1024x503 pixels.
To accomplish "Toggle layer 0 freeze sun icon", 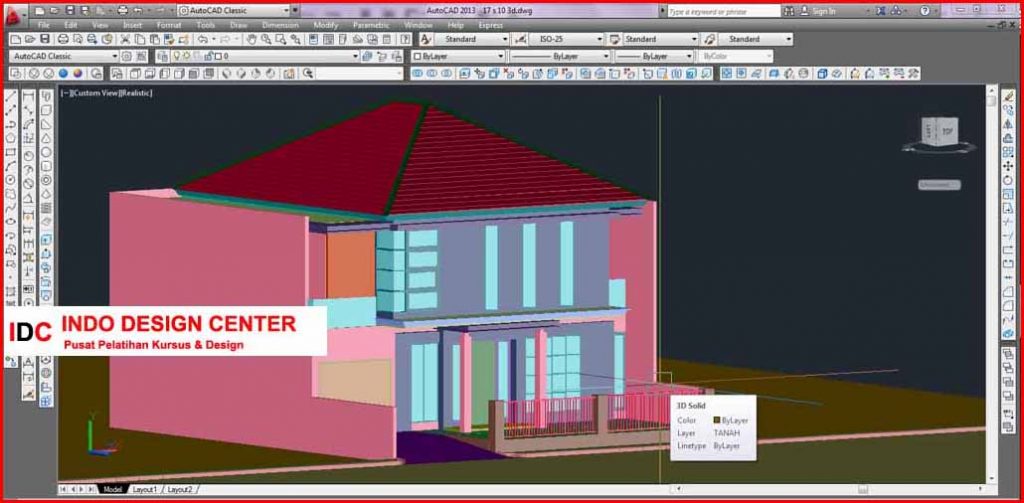I will [x=186, y=56].
